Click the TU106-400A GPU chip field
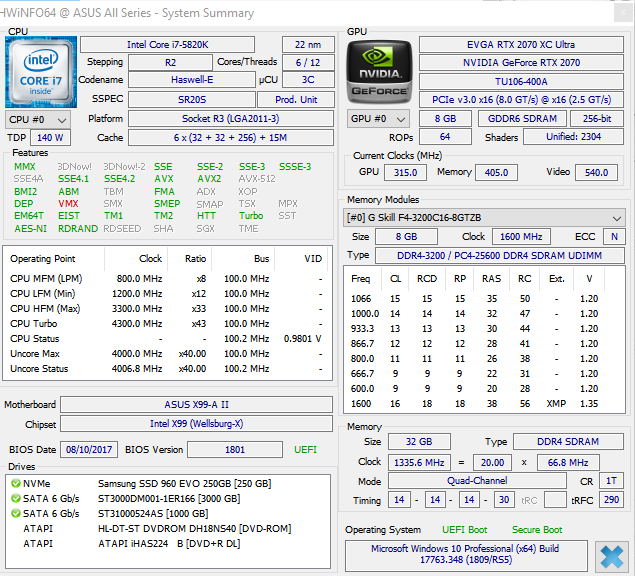This screenshot has width=635, height=576. coord(521,81)
